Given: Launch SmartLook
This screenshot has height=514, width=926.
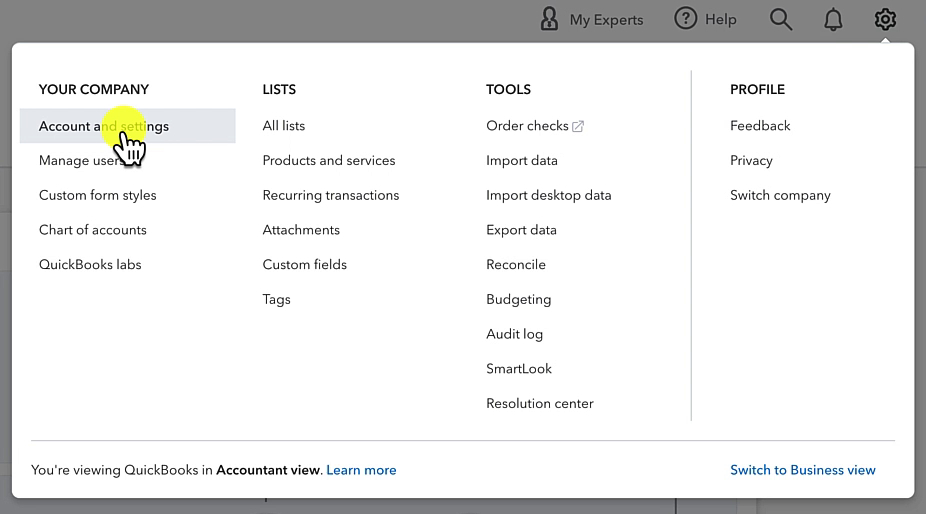Looking at the screenshot, I should click(519, 369).
